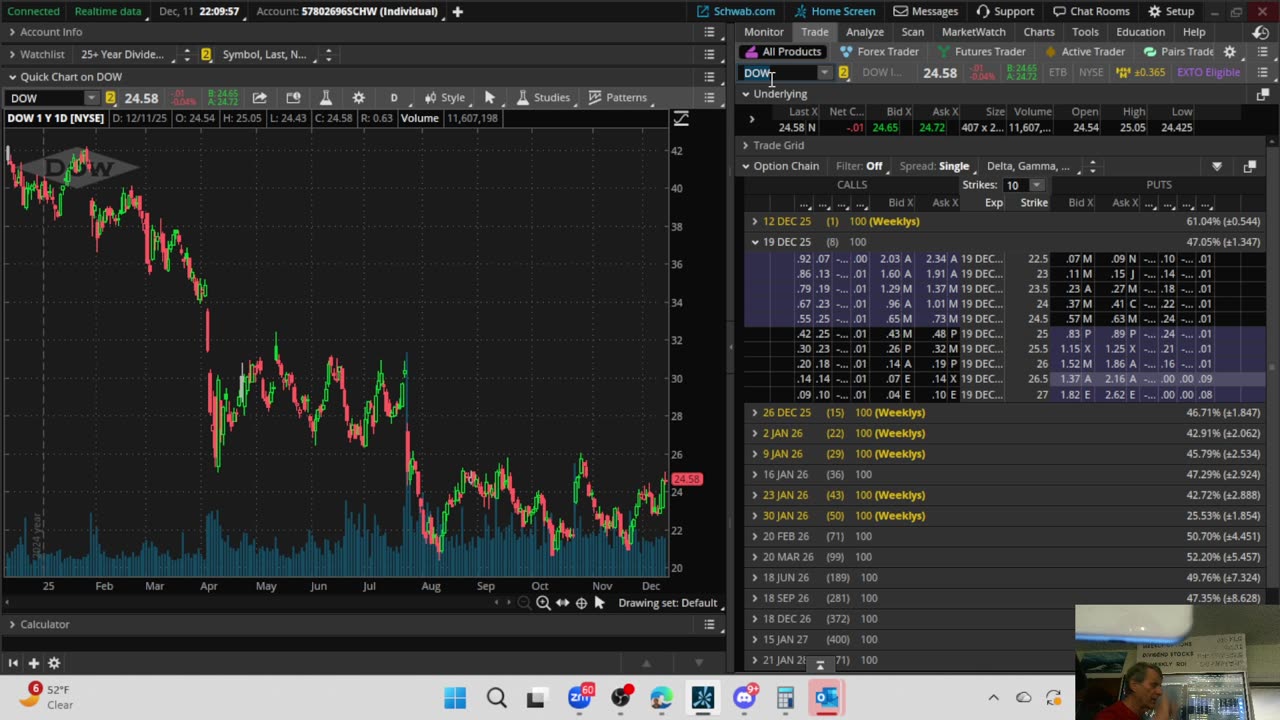Click zoom-in magnifier below the chart

coord(543,602)
